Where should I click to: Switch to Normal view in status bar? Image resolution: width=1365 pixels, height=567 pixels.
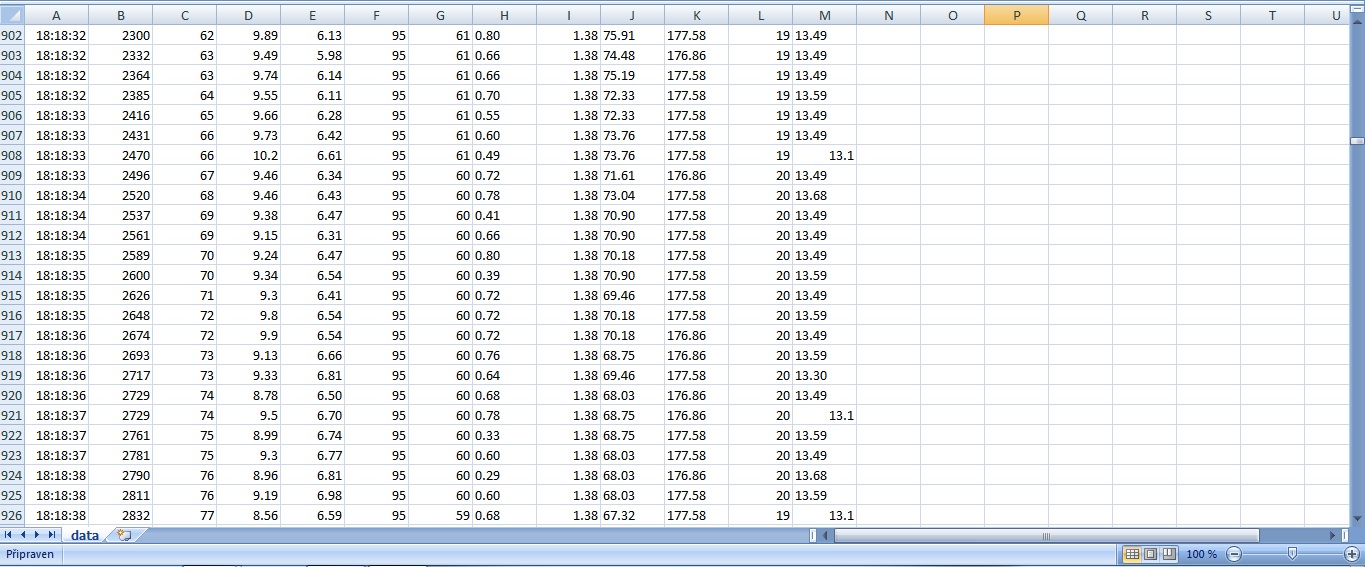pos(1132,554)
